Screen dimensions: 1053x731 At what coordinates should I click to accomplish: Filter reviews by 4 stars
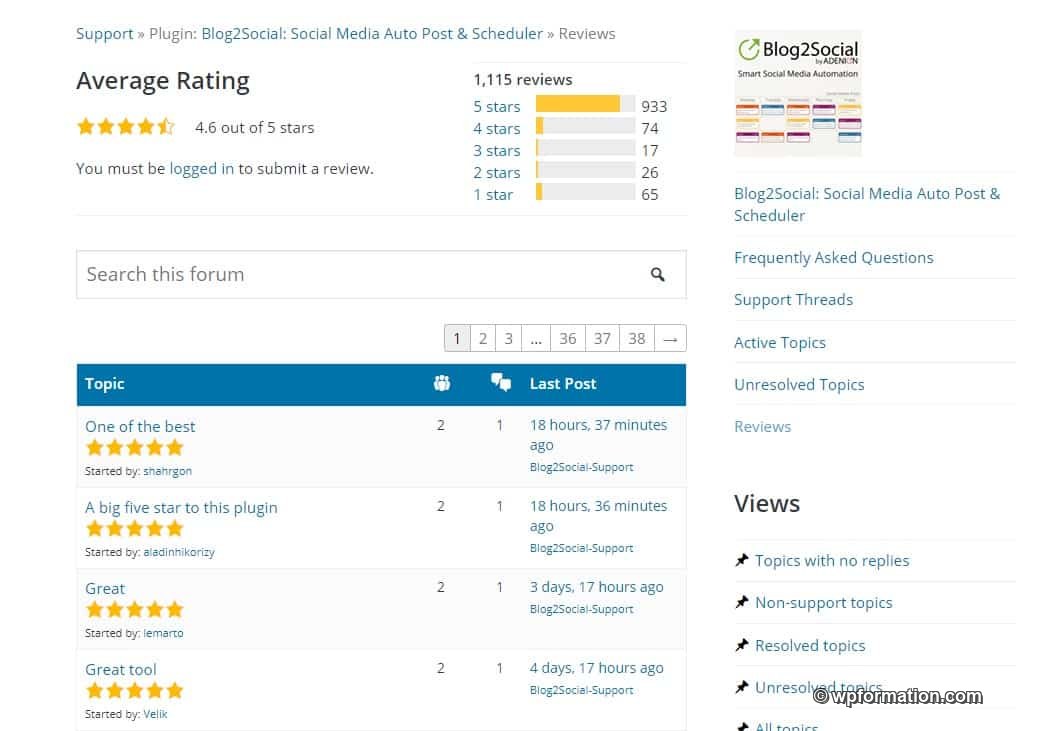[496, 128]
